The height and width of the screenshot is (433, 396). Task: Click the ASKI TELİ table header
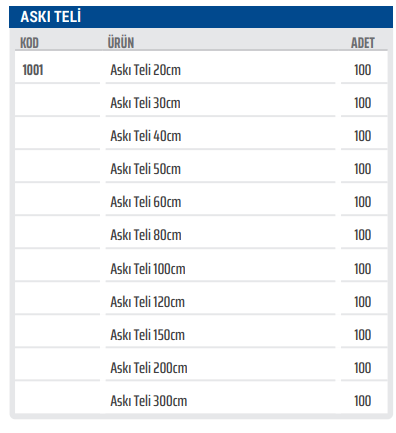pos(201,17)
